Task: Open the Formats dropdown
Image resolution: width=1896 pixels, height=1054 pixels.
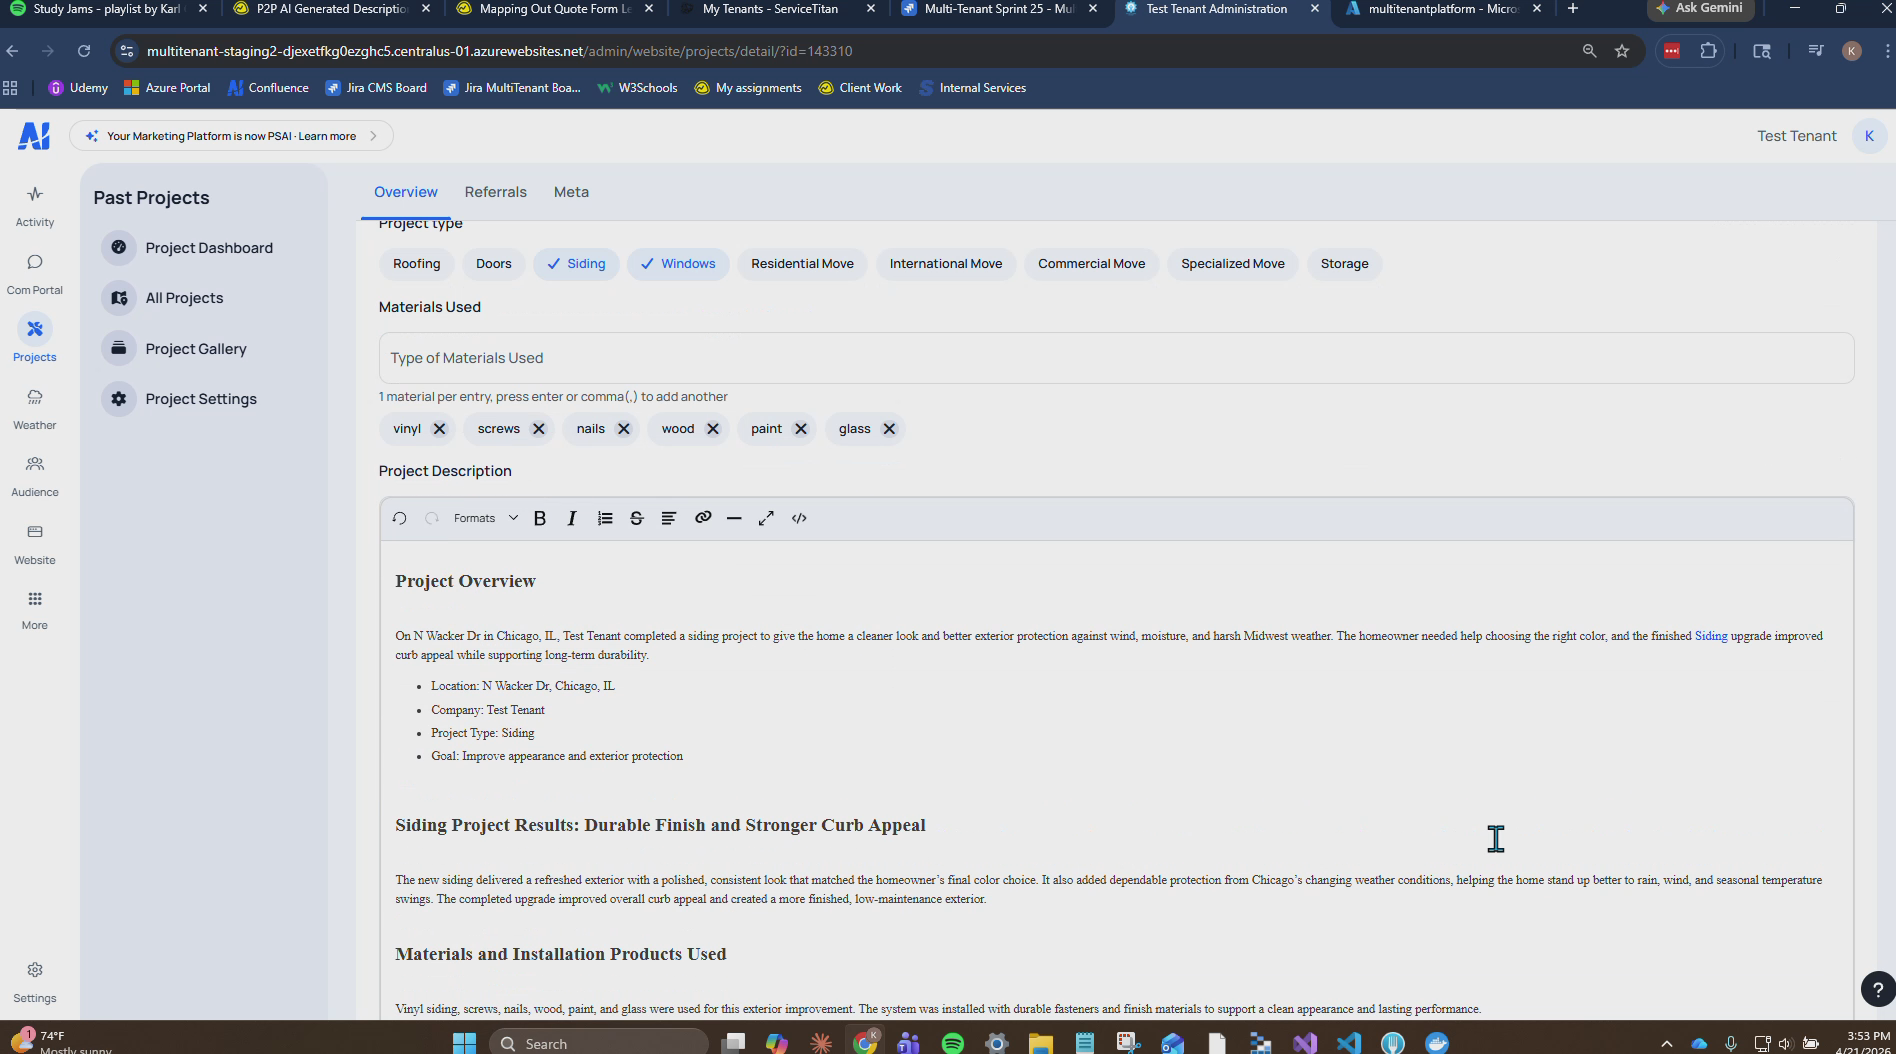Action: (485, 518)
